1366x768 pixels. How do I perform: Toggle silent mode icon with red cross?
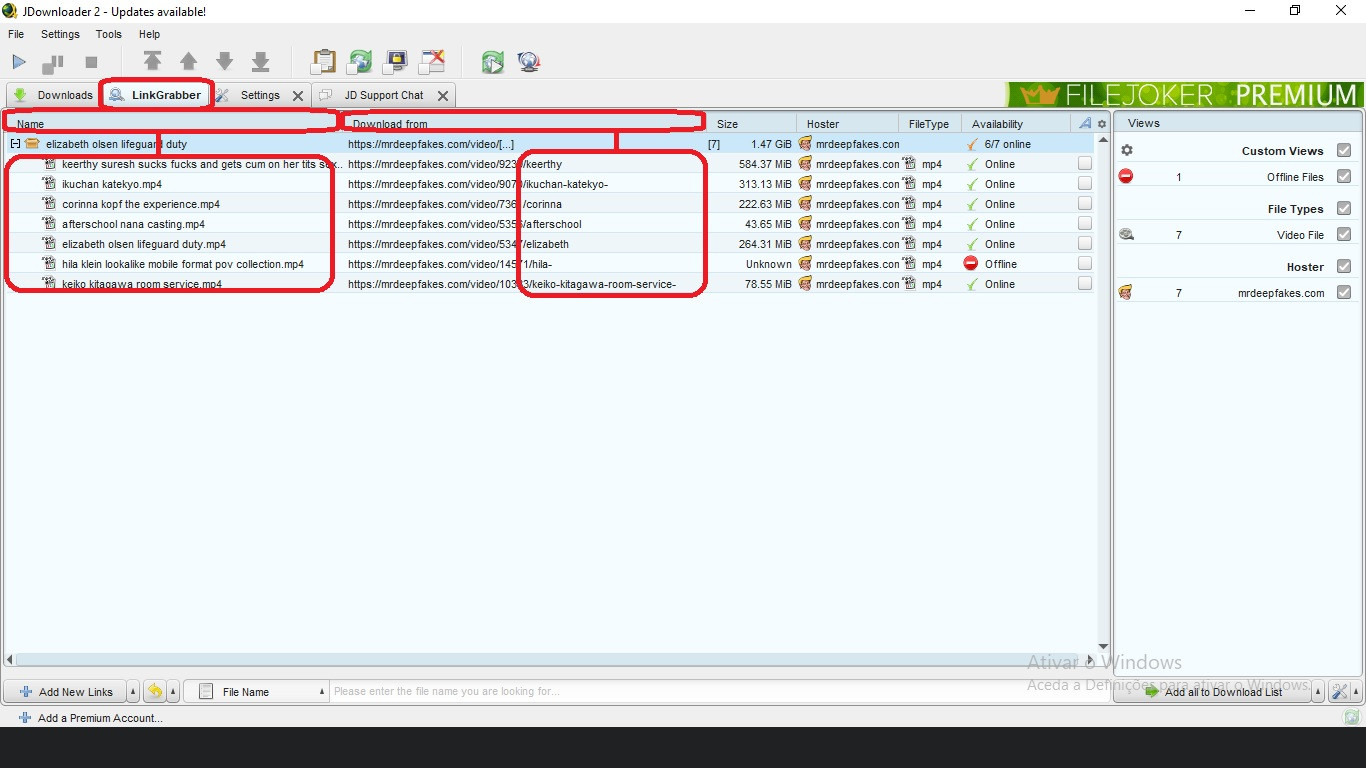pyautogui.click(x=432, y=62)
